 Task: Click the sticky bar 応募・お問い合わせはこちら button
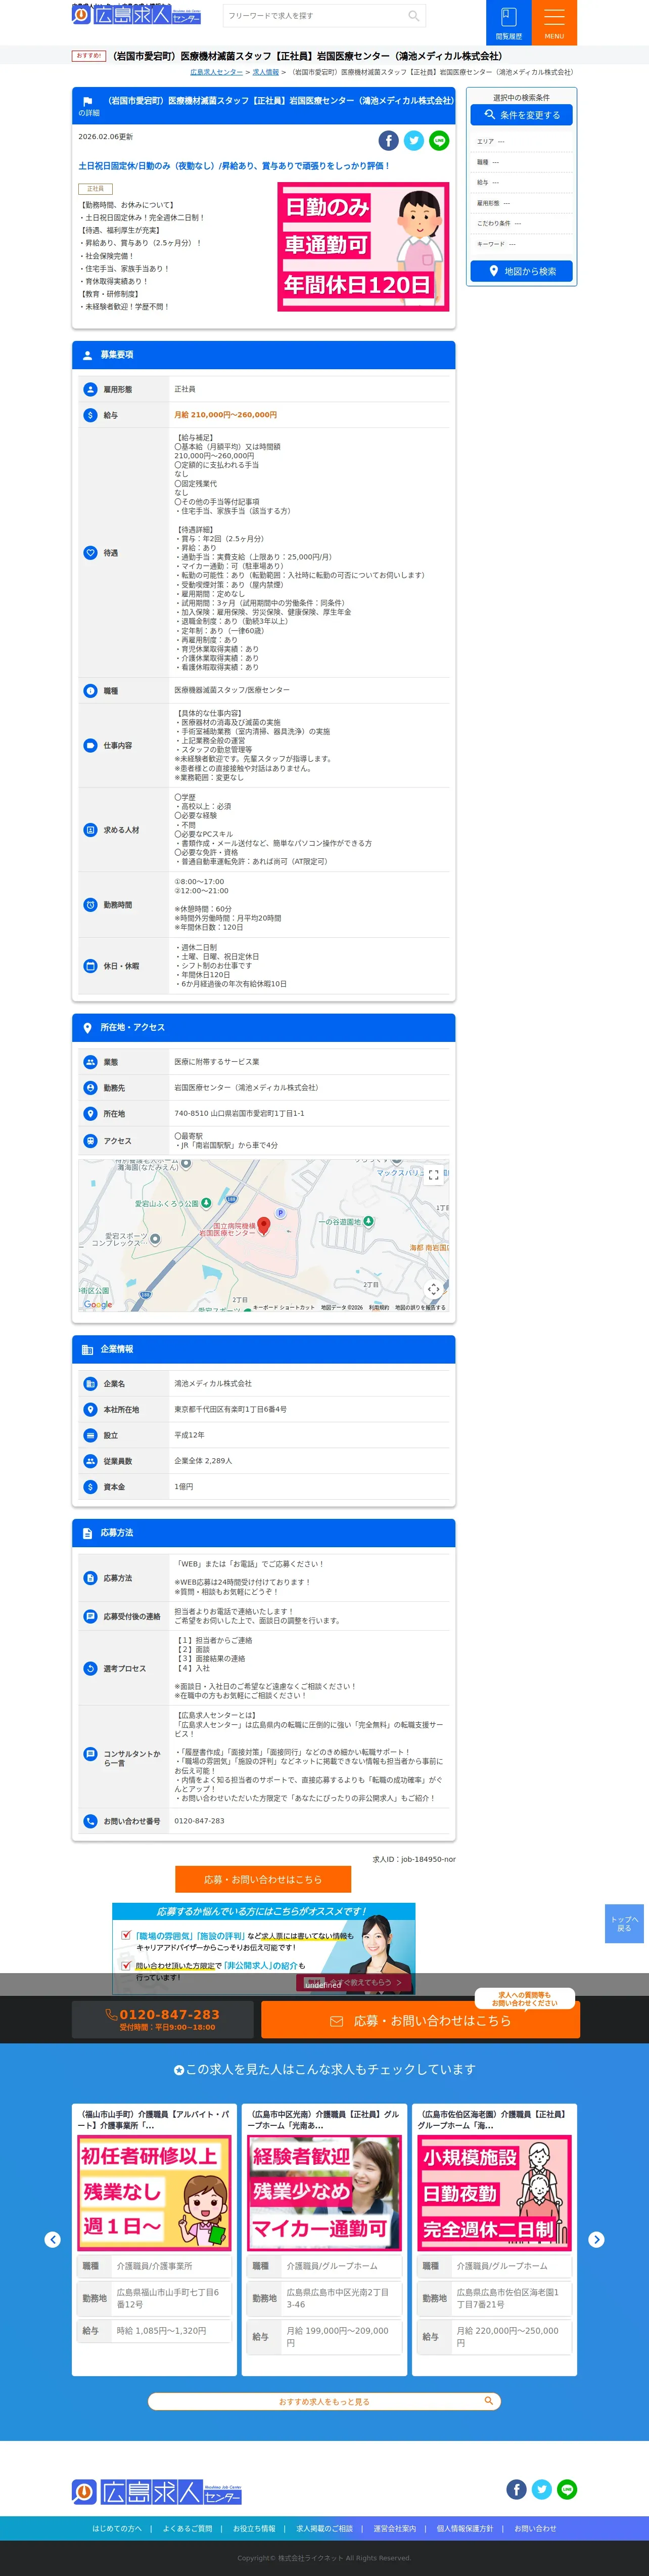coord(420,2021)
